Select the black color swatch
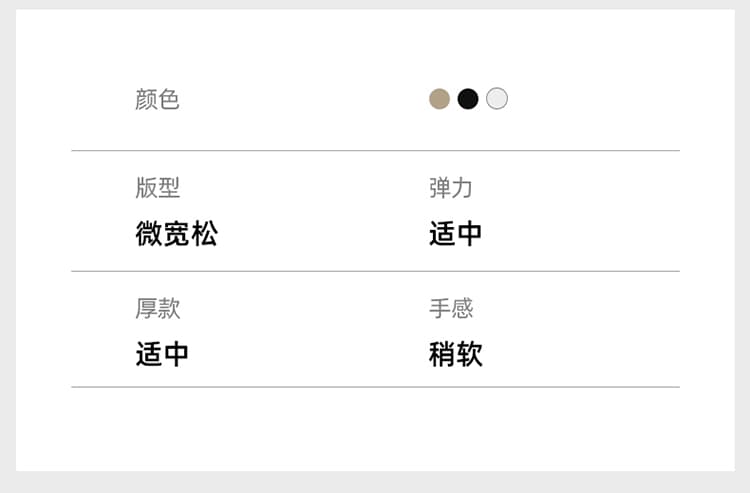750x493 pixels. click(468, 99)
